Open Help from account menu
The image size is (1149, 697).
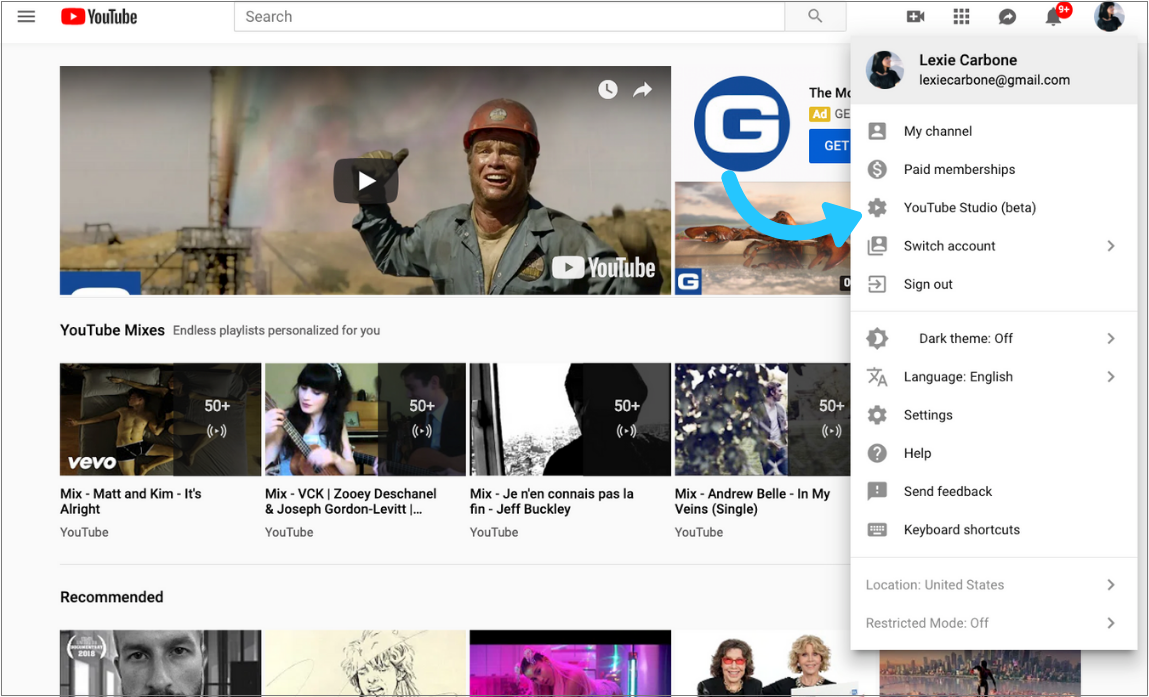coord(994,453)
